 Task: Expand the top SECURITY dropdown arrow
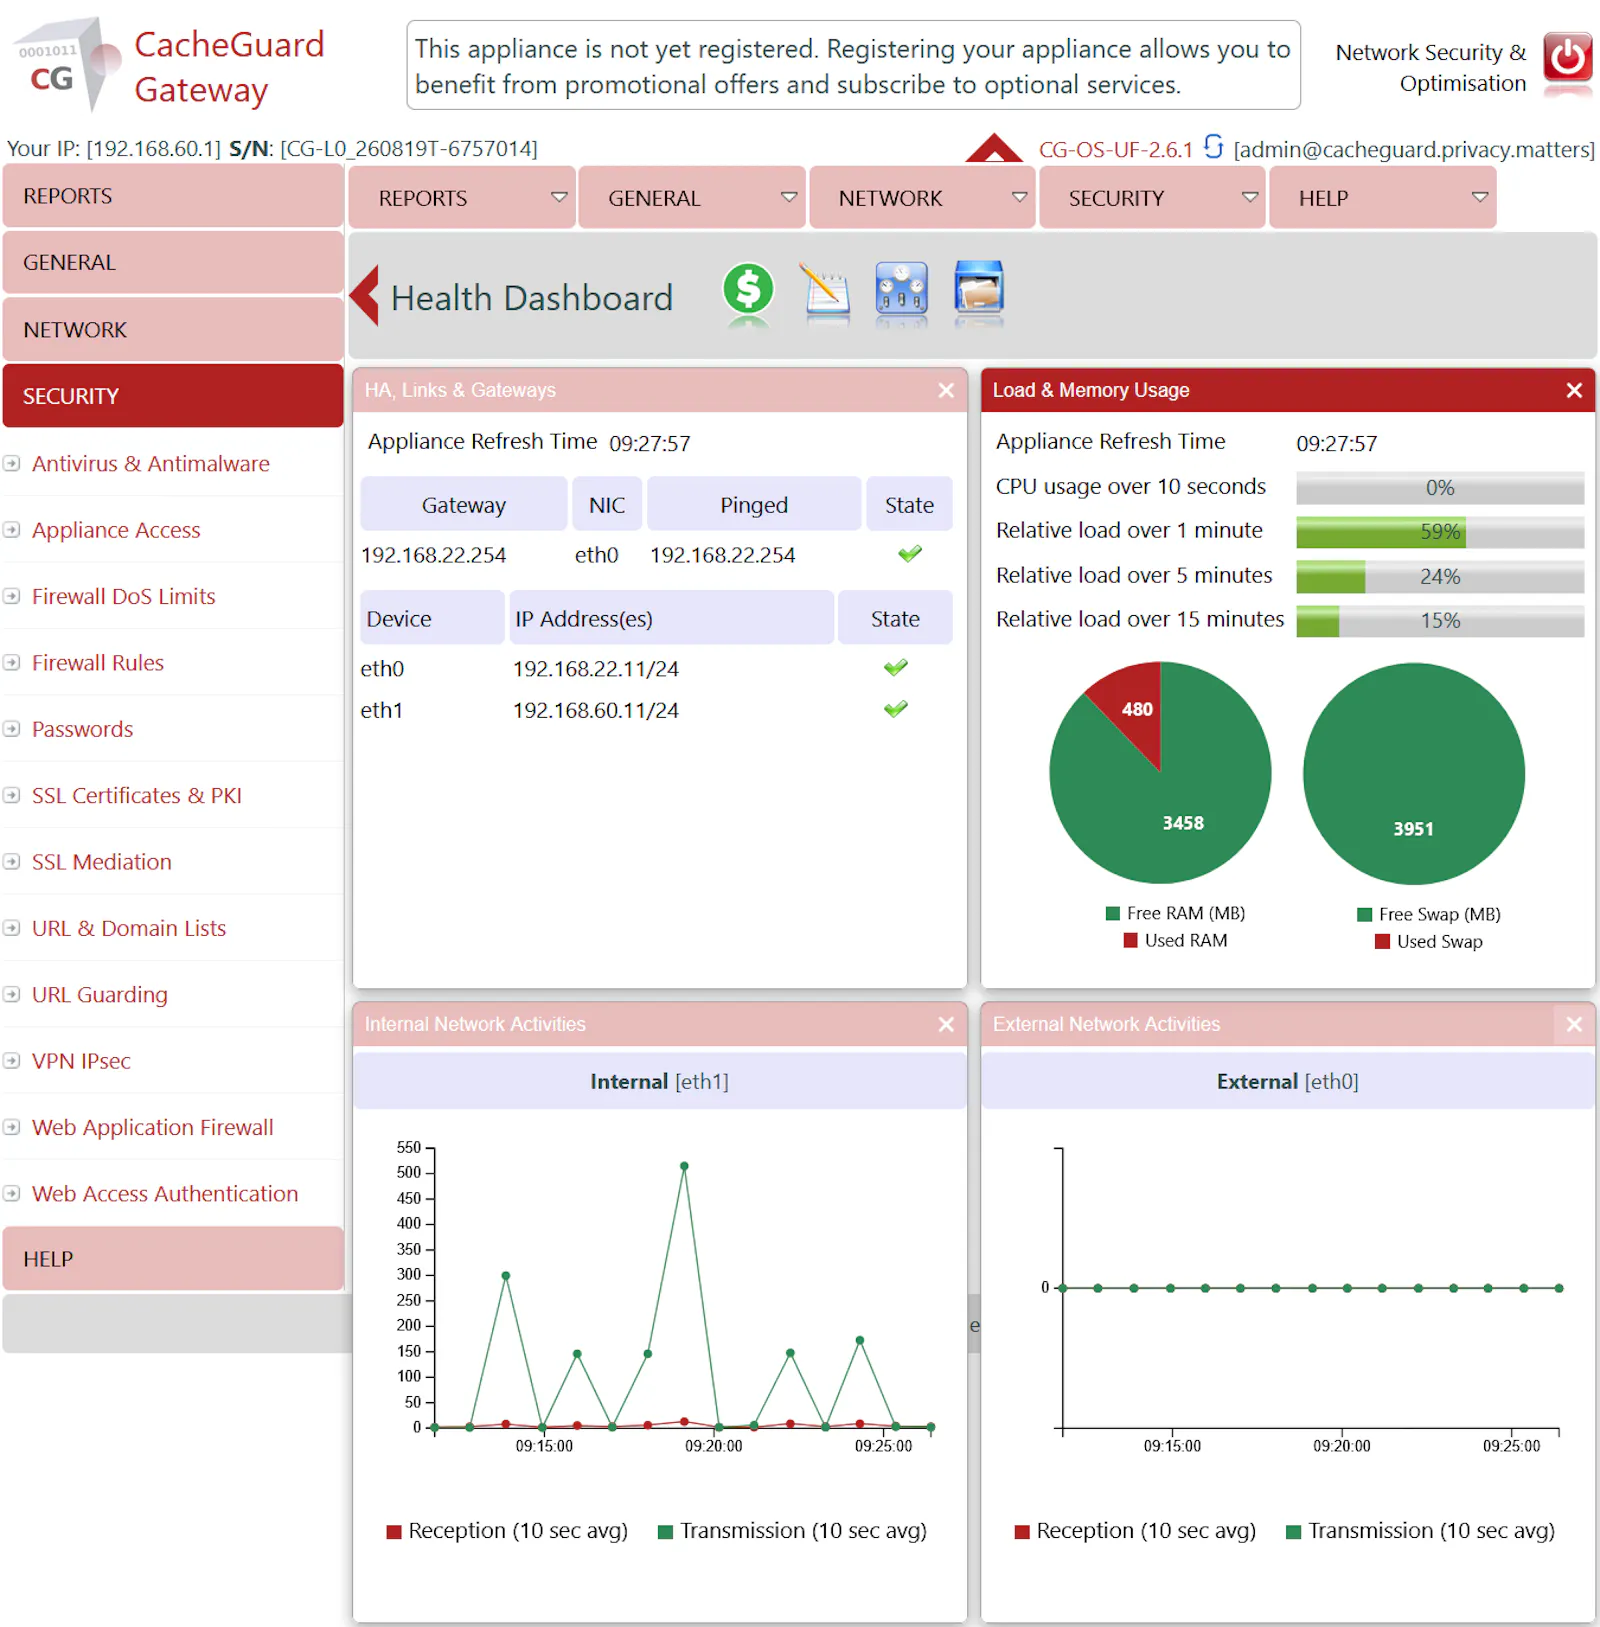pyautogui.click(x=1249, y=197)
